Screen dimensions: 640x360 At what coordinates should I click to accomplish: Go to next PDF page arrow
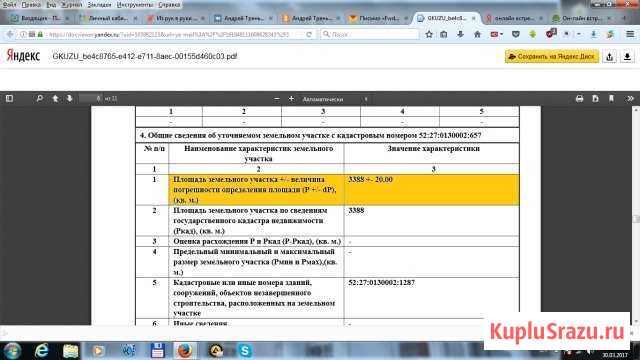[69, 99]
